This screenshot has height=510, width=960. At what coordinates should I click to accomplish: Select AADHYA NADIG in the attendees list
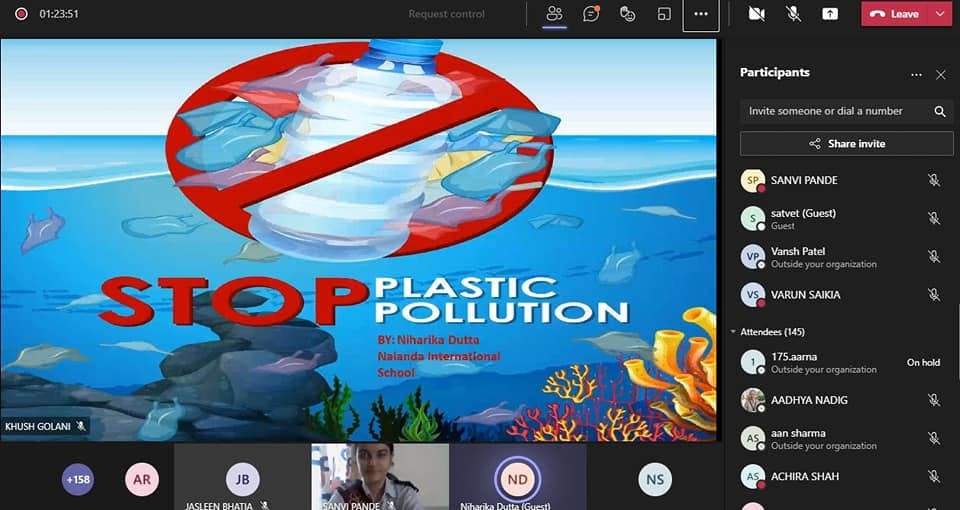[x=846, y=400]
